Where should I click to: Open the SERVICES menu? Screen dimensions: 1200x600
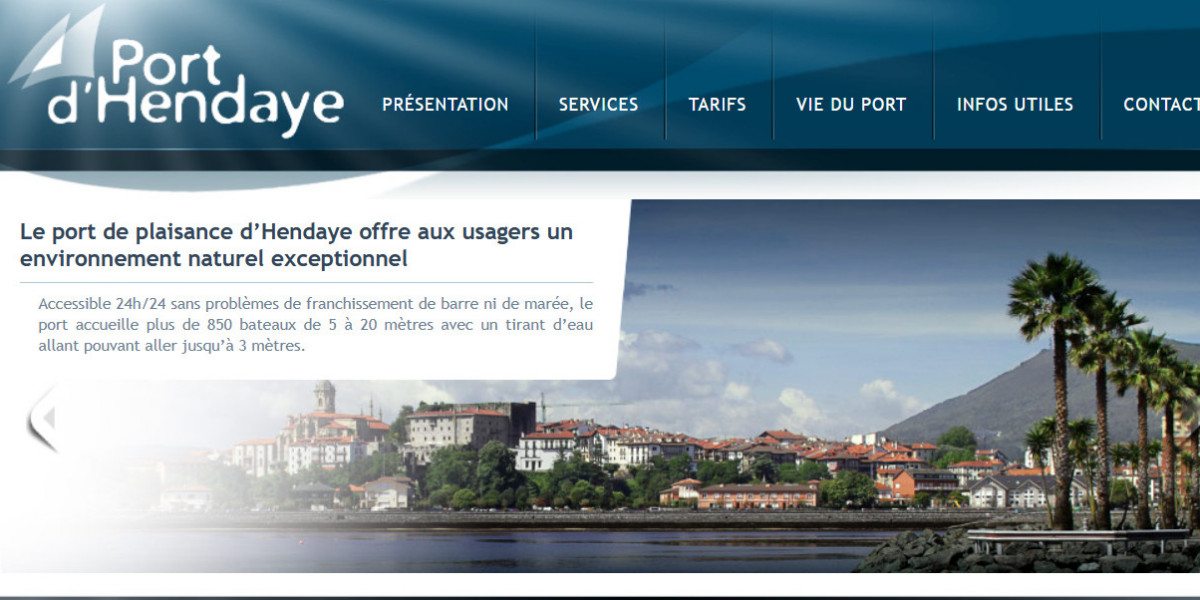[599, 104]
